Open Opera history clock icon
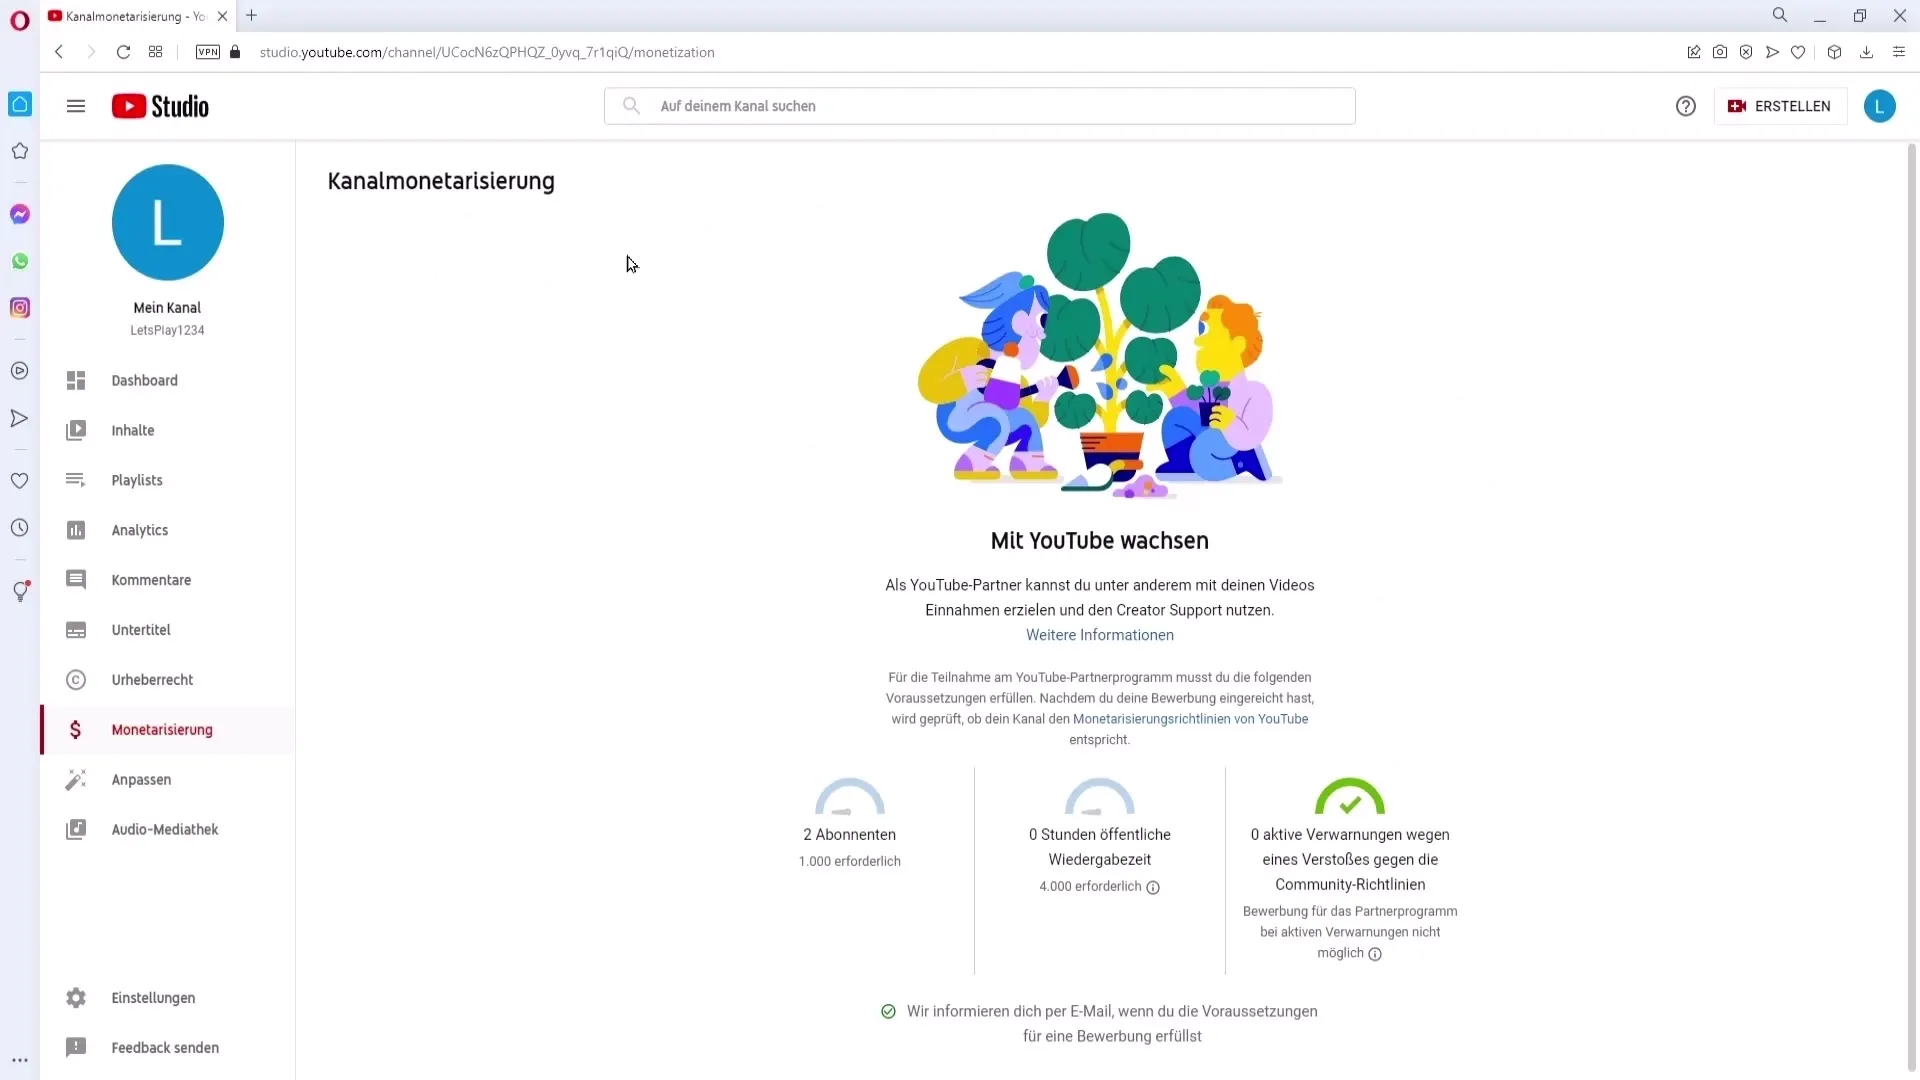 click(20, 528)
